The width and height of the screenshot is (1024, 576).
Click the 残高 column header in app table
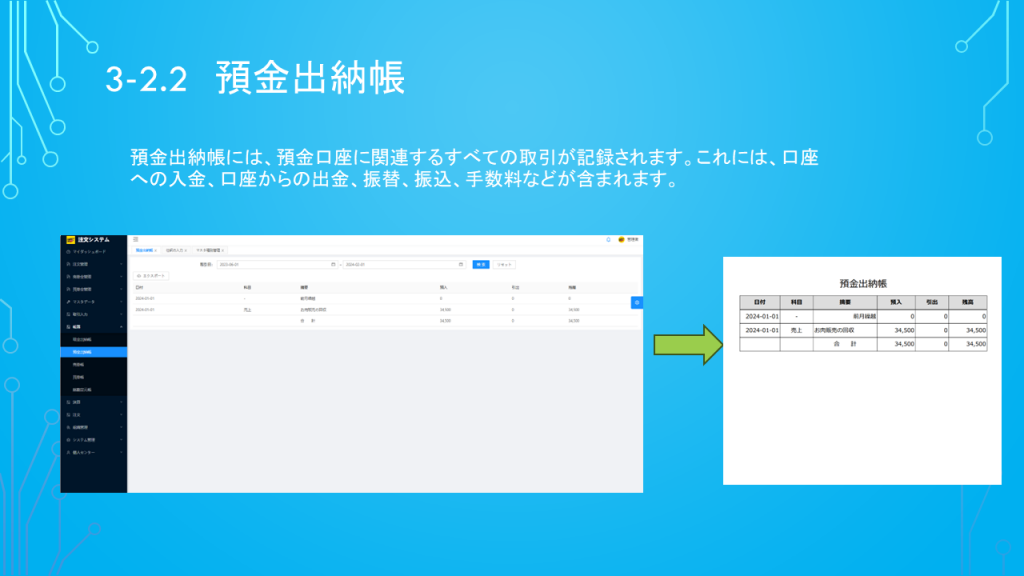click(x=572, y=287)
